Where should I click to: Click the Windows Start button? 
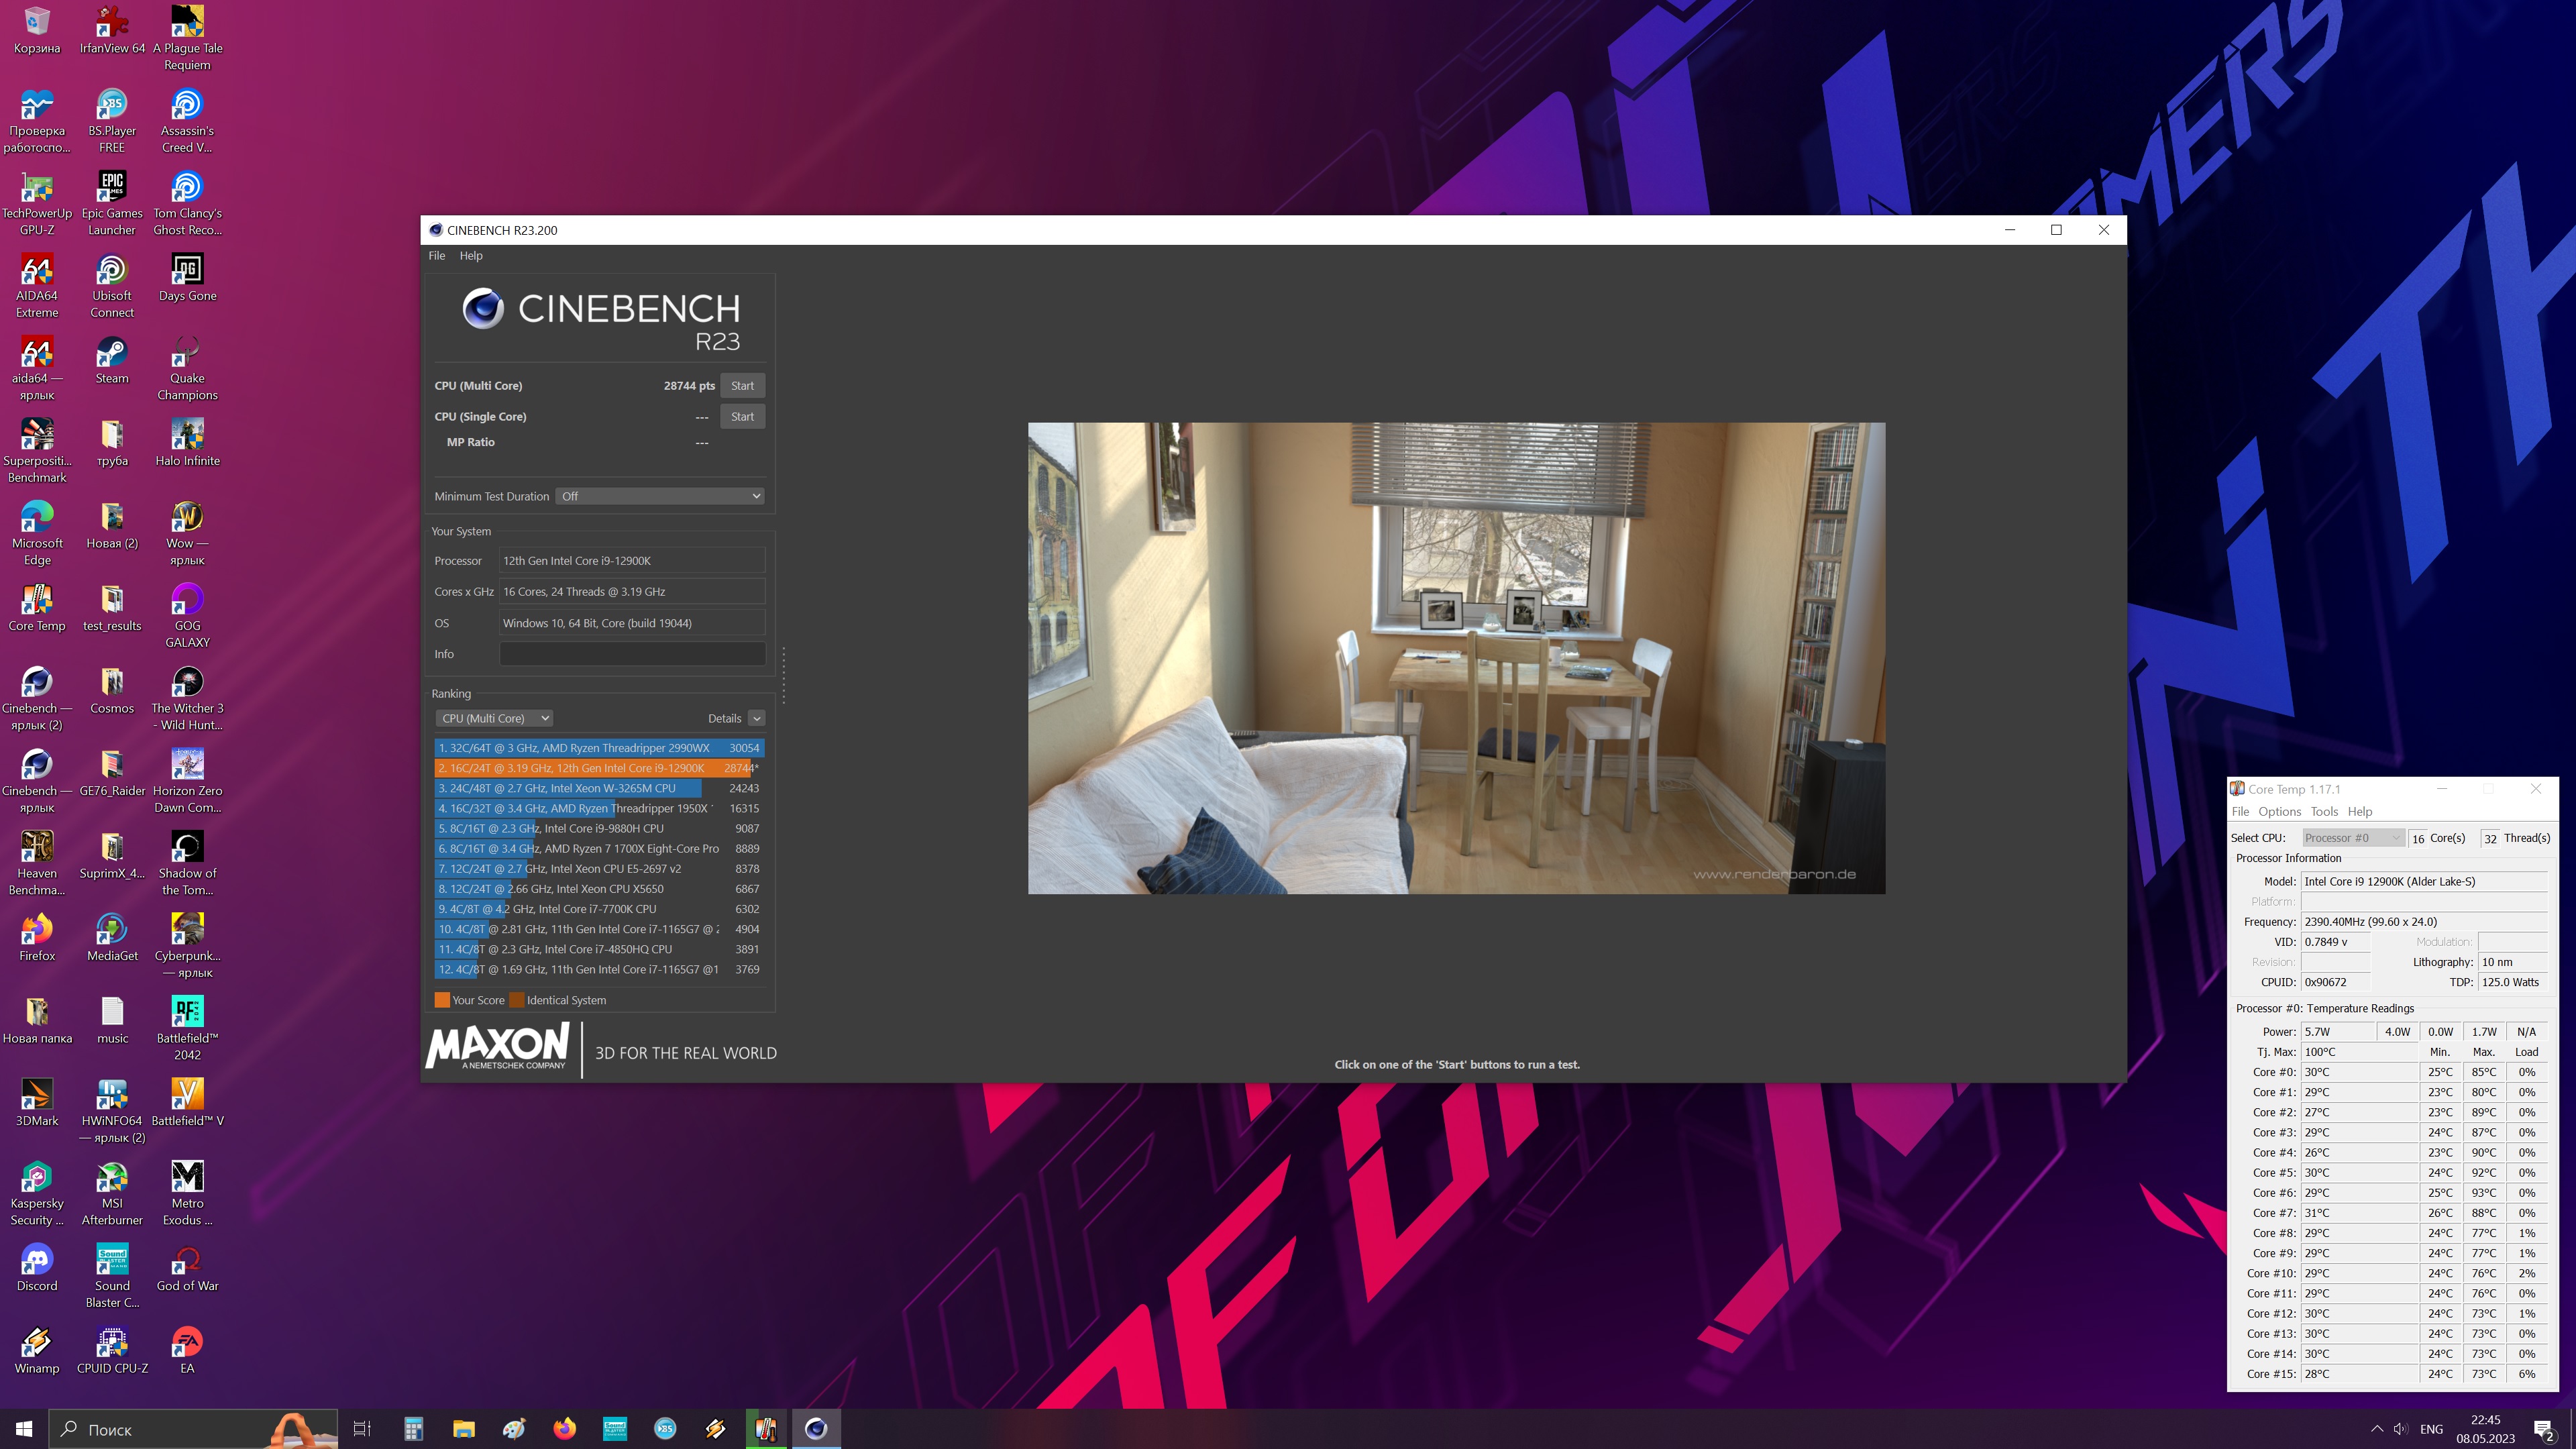pyautogui.click(x=24, y=1428)
